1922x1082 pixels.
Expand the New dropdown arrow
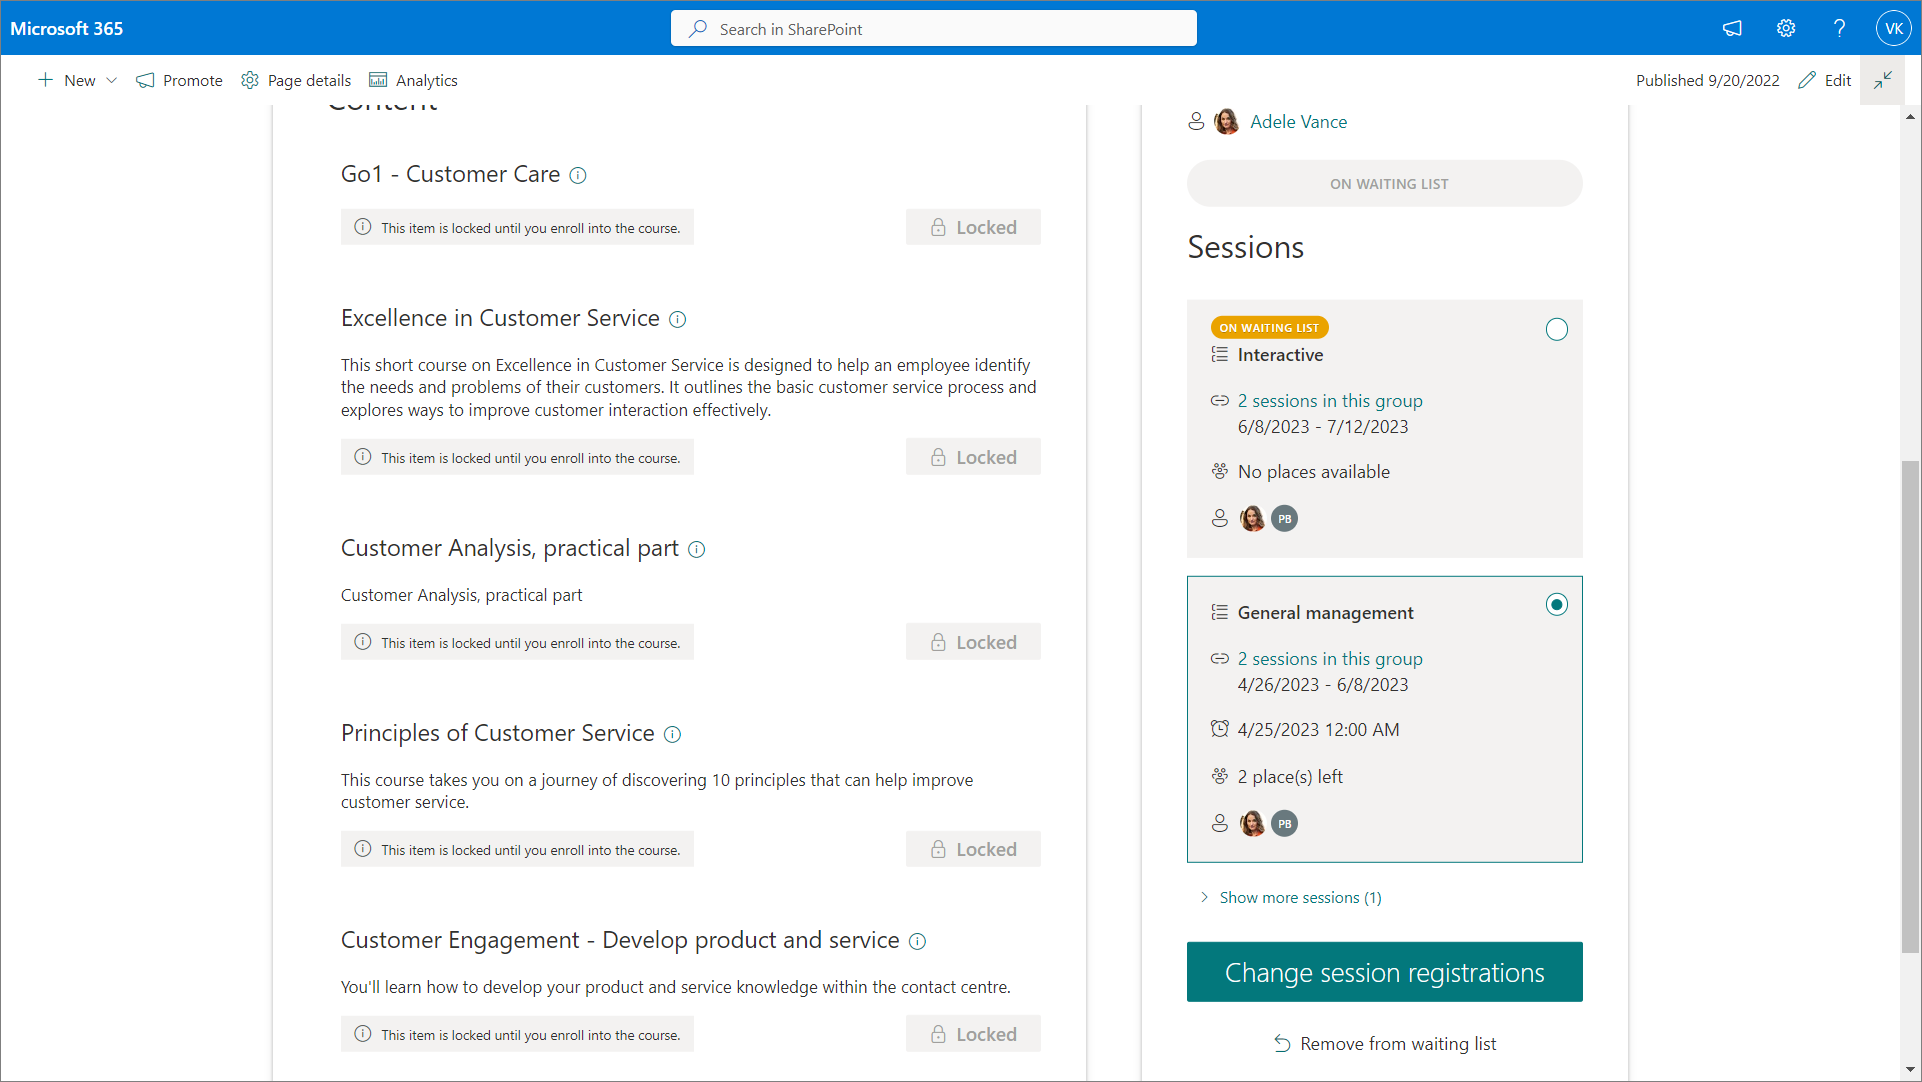(x=112, y=81)
